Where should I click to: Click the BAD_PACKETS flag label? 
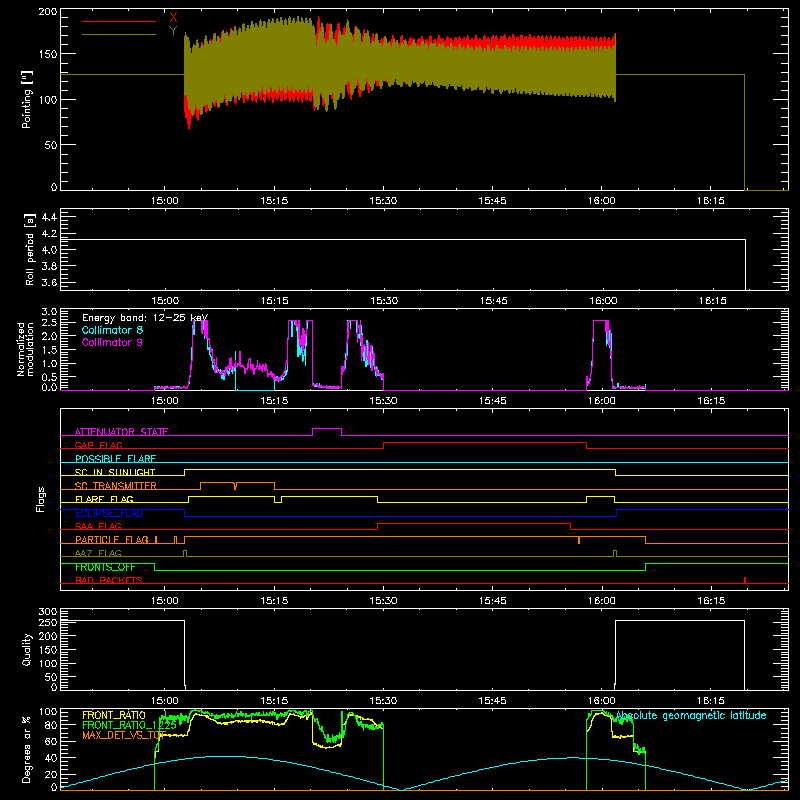click(x=109, y=580)
